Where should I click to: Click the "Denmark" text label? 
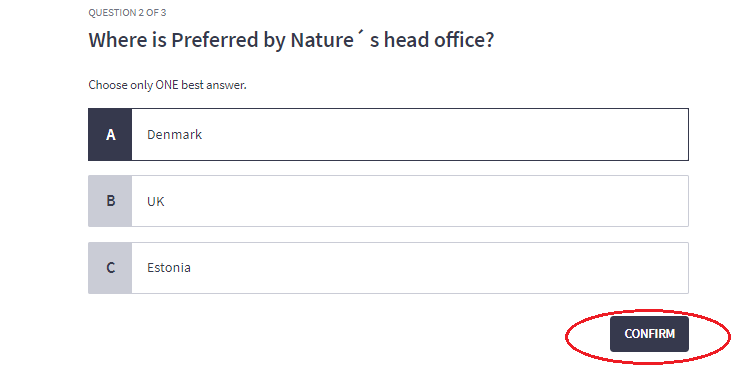(x=175, y=135)
